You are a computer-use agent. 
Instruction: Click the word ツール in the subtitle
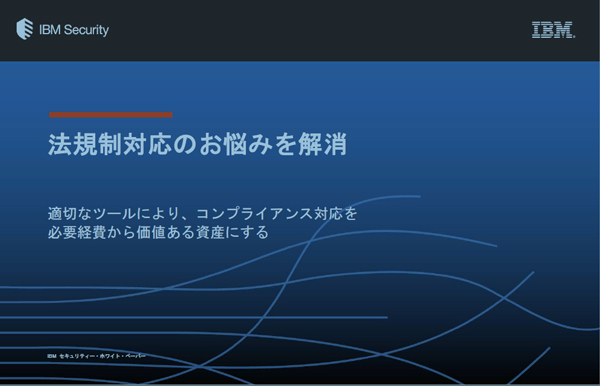pyautogui.click(x=114, y=213)
